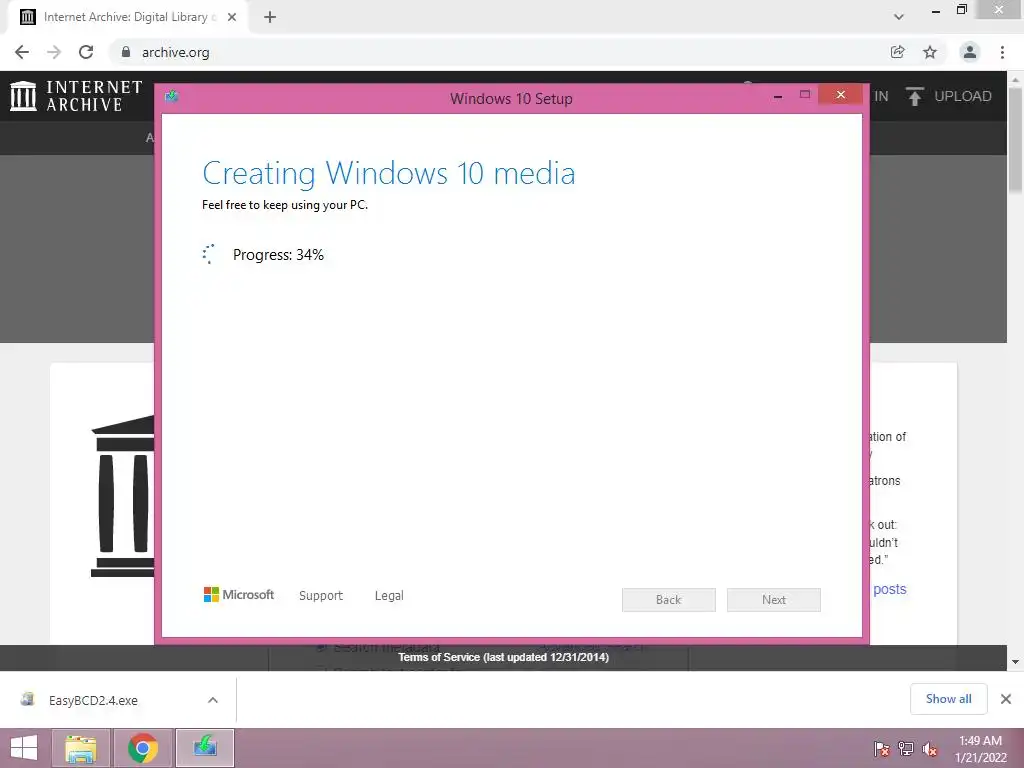The width and height of the screenshot is (1024, 768).
Task: Click the Chrome forward arrow
Action: (x=54, y=52)
